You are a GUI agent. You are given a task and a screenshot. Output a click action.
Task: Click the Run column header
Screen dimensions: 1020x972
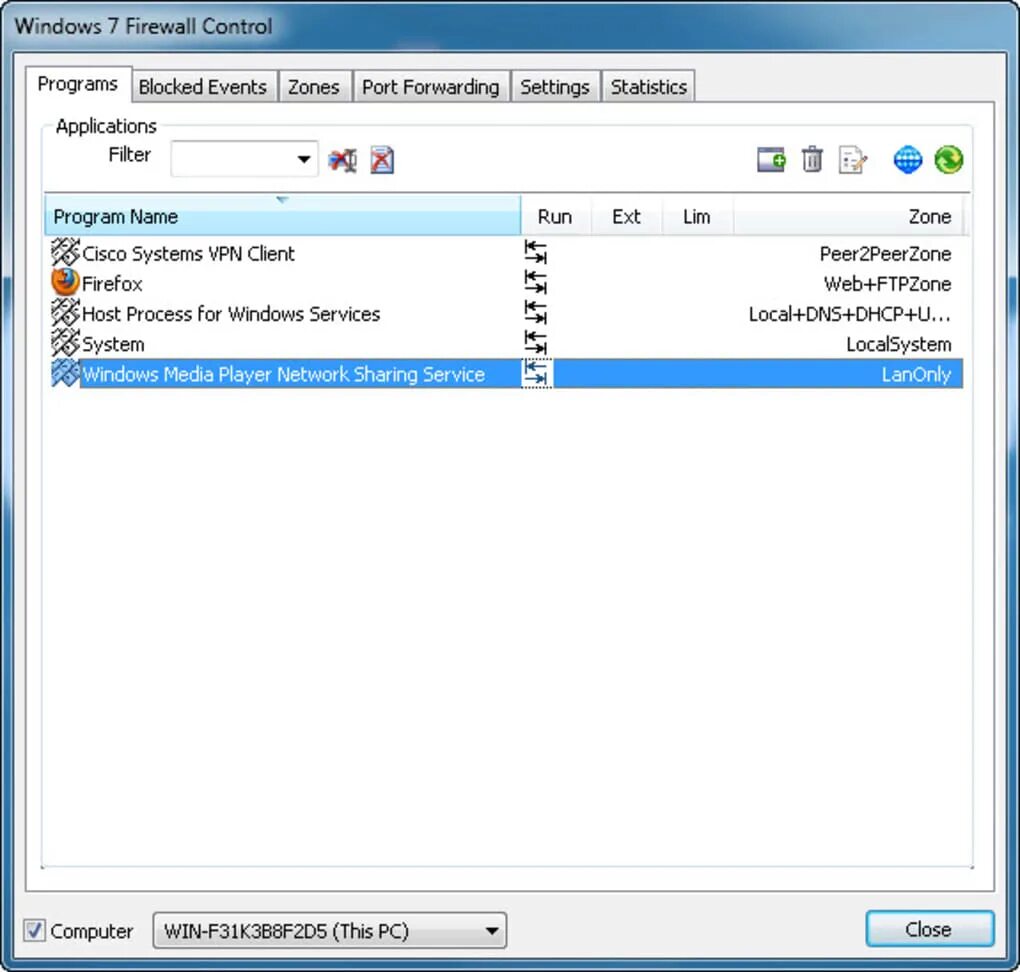[x=556, y=216]
